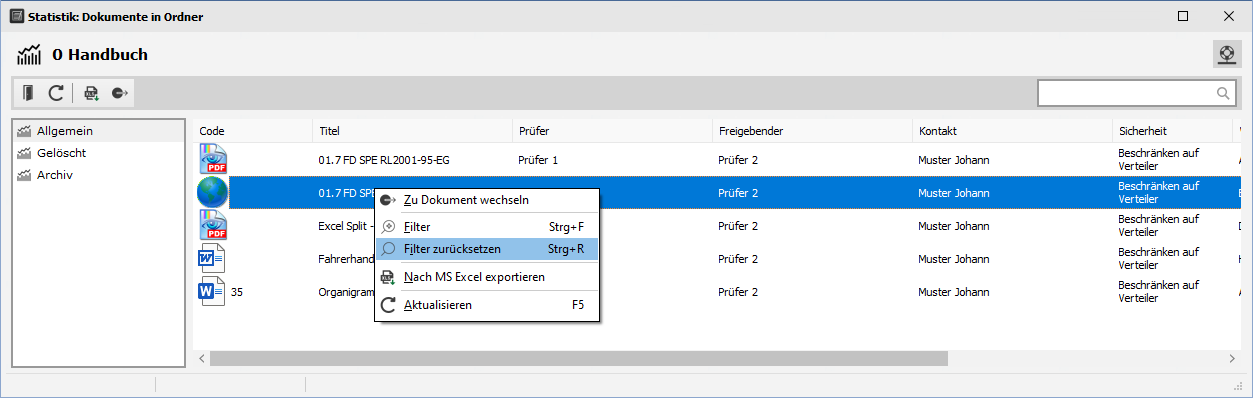Choose Filter zurücksetzen menu entry
Screen dimensions: 1253x398
pyautogui.click(x=487, y=248)
